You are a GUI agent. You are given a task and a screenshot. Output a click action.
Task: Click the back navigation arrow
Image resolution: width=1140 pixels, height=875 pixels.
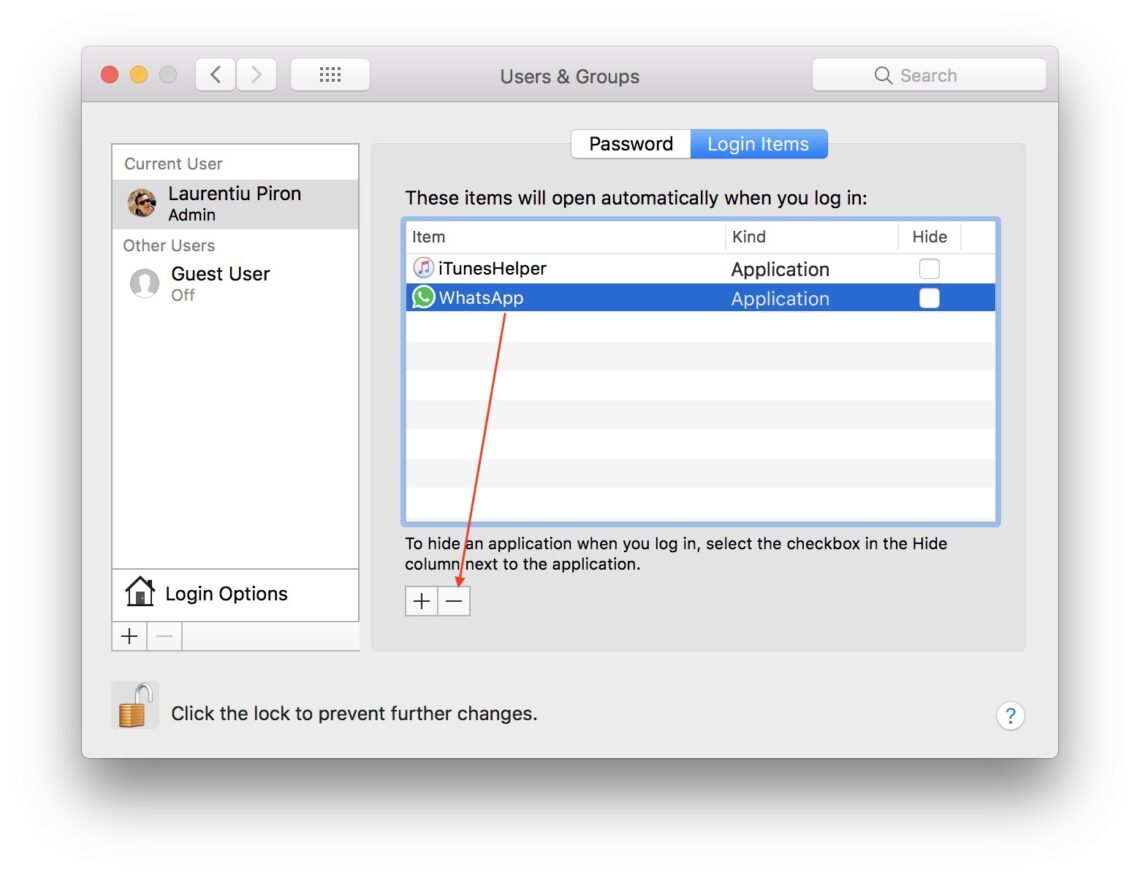click(214, 74)
